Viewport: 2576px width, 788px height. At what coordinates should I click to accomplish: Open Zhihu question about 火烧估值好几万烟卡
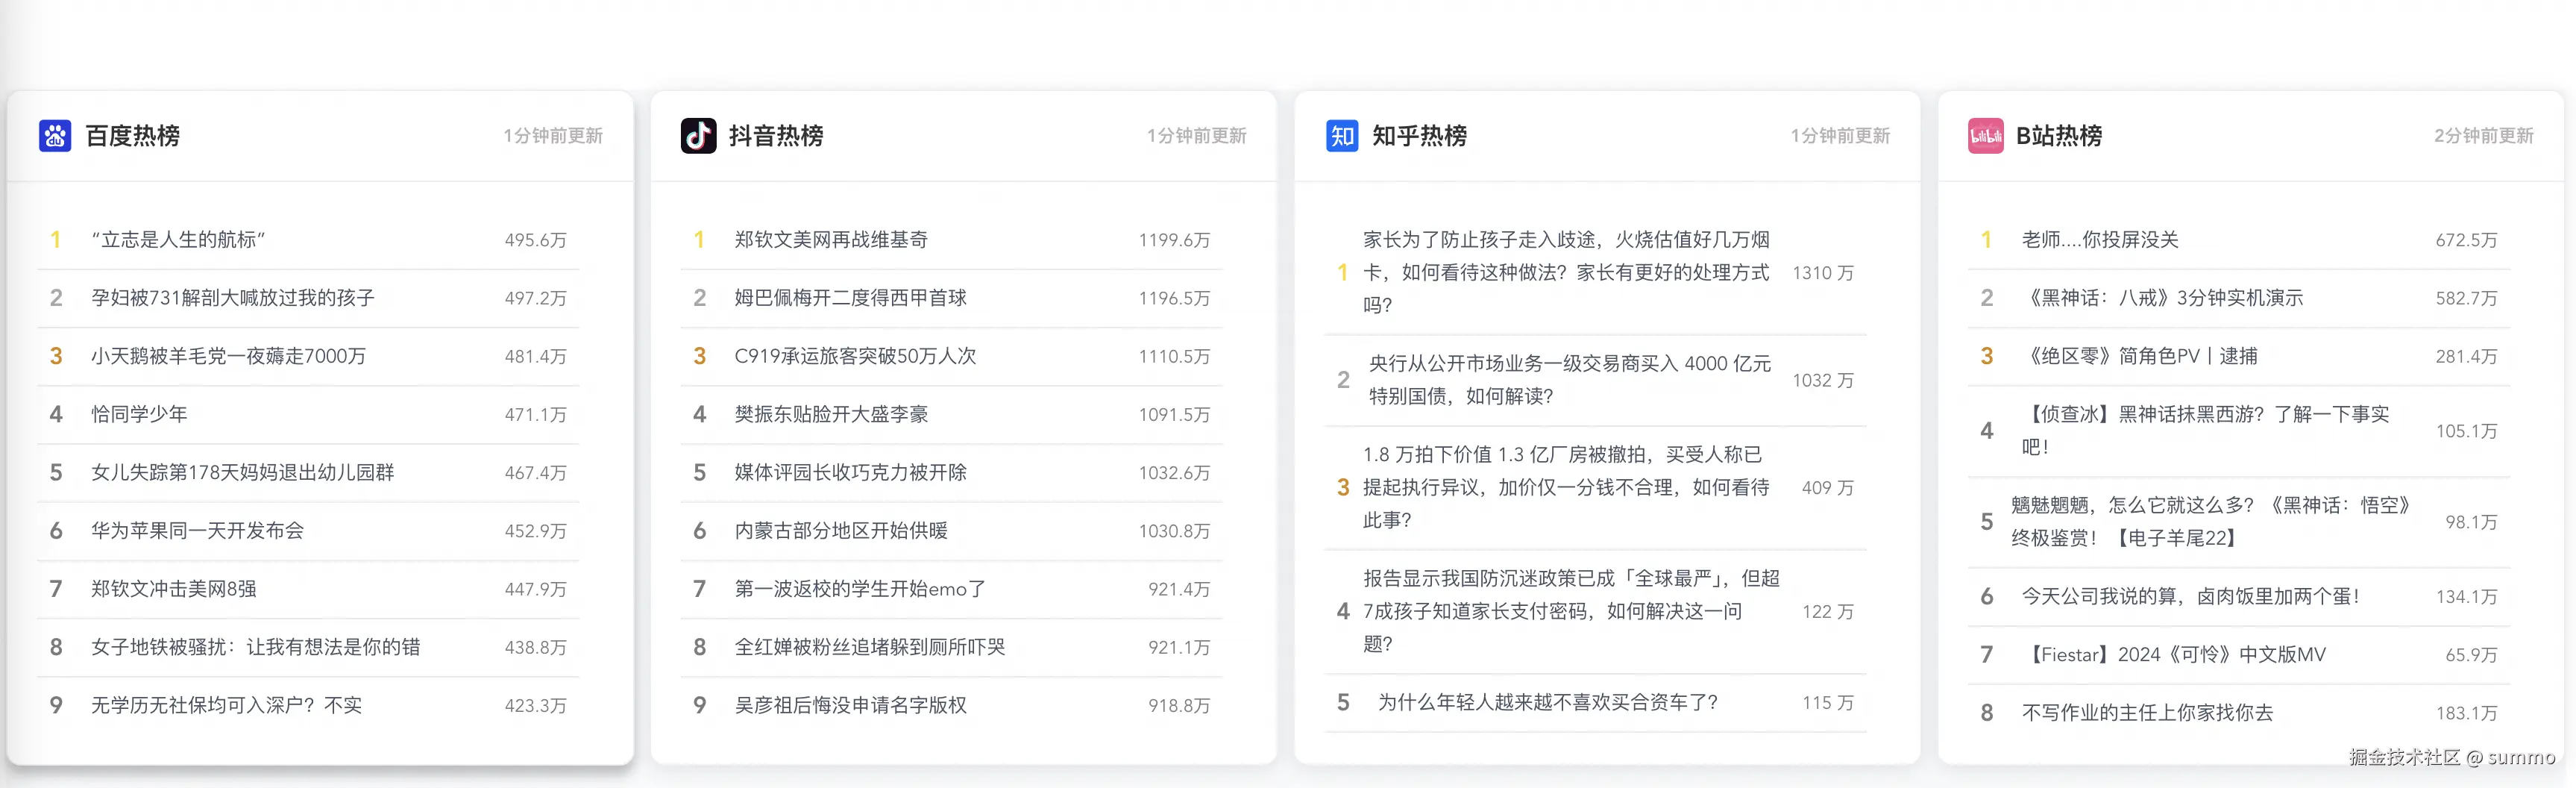click(x=1567, y=272)
